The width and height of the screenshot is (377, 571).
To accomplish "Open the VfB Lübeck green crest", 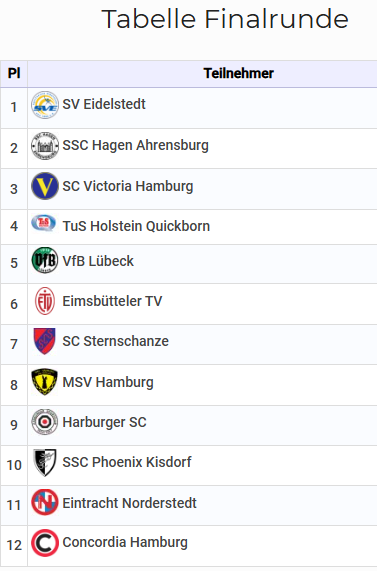I will pyautogui.click(x=45, y=260).
